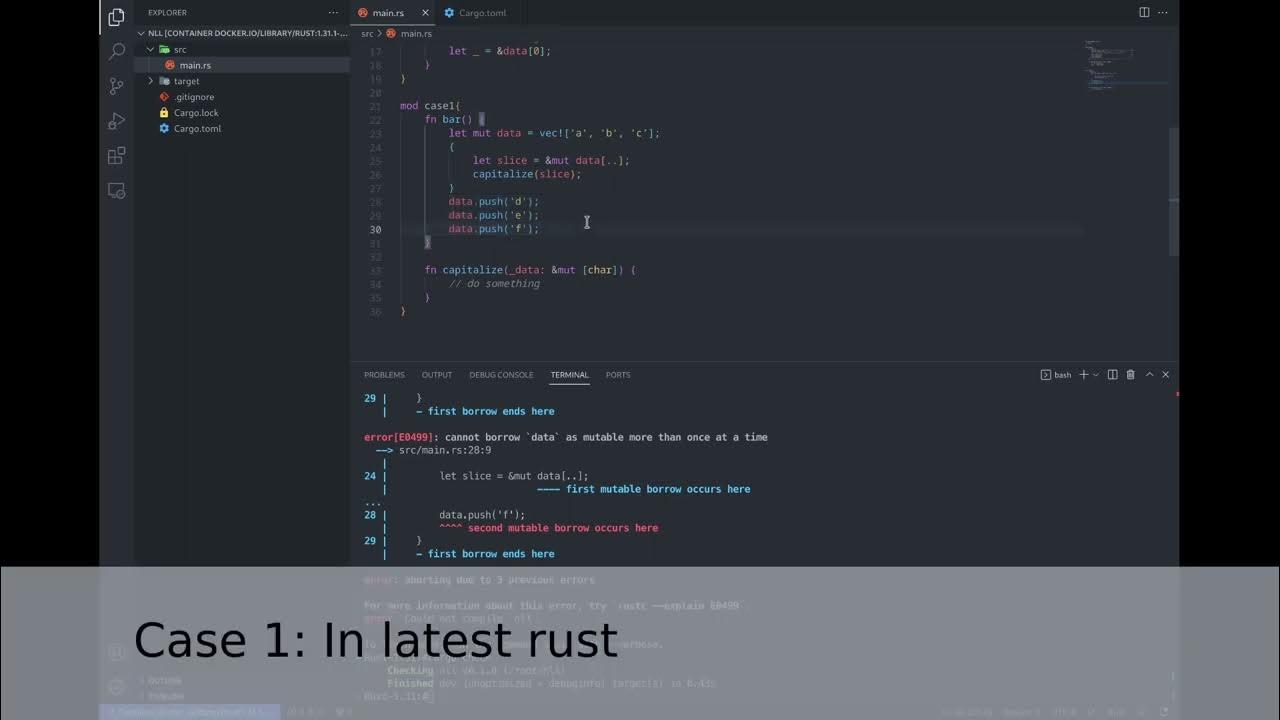The image size is (1280, 720).
Task: Click the '// do something' comment
Action: click(494, 284)
